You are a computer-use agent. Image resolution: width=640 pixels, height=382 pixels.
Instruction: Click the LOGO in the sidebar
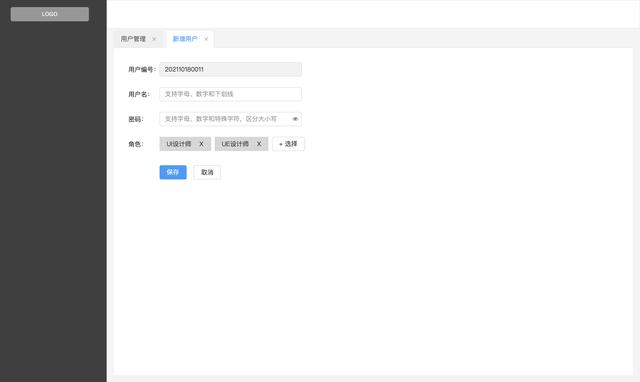coord(50,14)
